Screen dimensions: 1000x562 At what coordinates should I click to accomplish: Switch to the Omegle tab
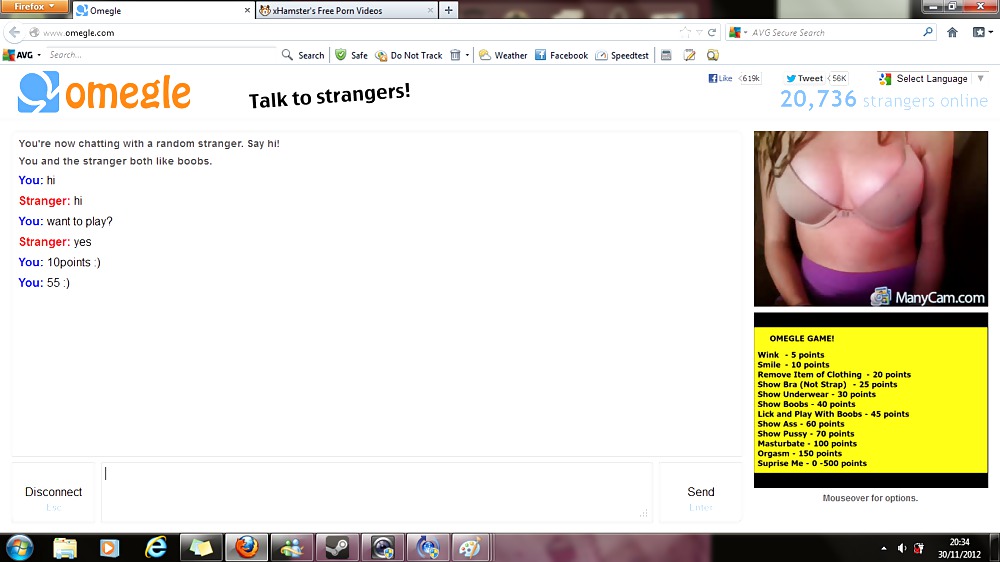[x=160, y=11]
